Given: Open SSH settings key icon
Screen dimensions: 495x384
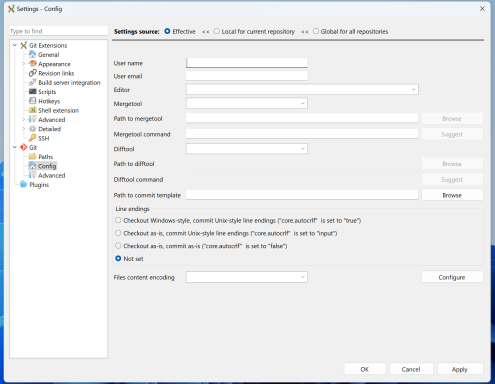Looking at the screenshot, I should (32, 138).
